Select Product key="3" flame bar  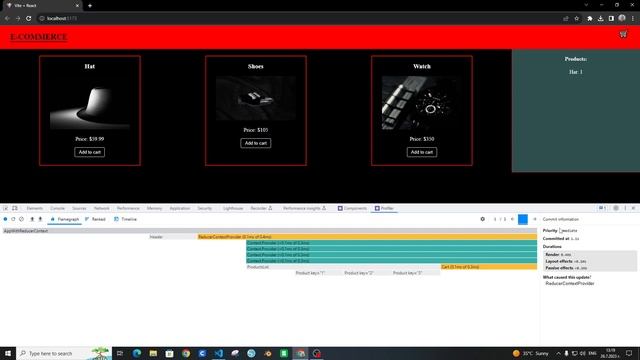(416, 273)
